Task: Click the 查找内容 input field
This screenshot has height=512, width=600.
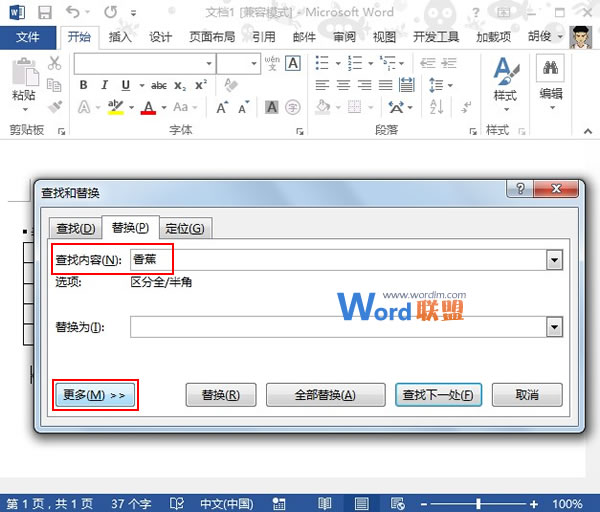Action: (x=339, y=260)
